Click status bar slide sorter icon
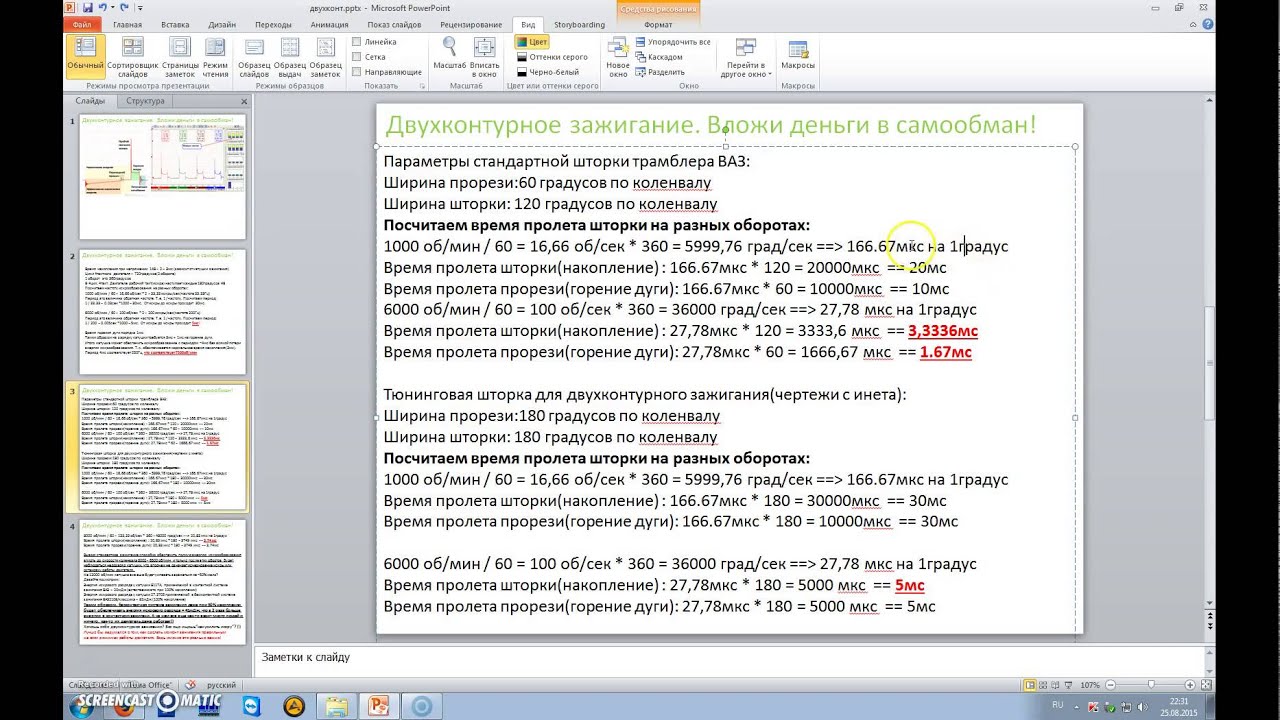Screen dimensions: 1280x720 tap(1043, 685)
